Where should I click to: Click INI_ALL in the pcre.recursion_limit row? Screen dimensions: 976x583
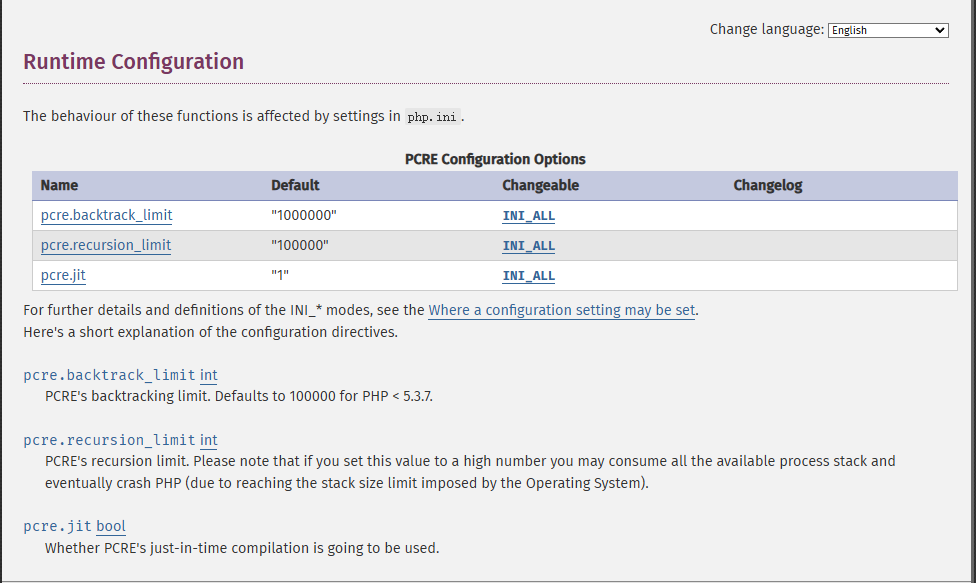(528, 246)
